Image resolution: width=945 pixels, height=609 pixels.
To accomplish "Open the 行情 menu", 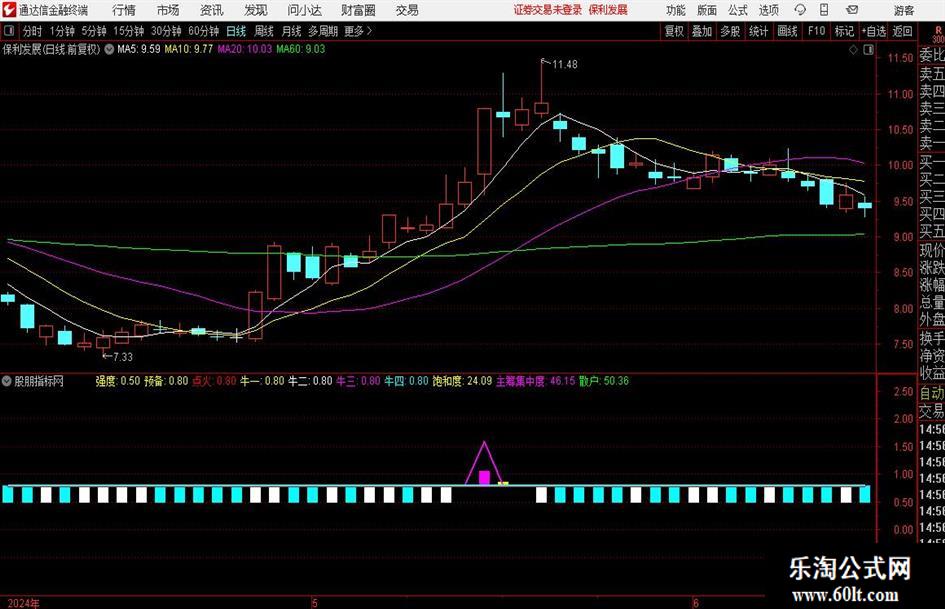I will (124, 10).
